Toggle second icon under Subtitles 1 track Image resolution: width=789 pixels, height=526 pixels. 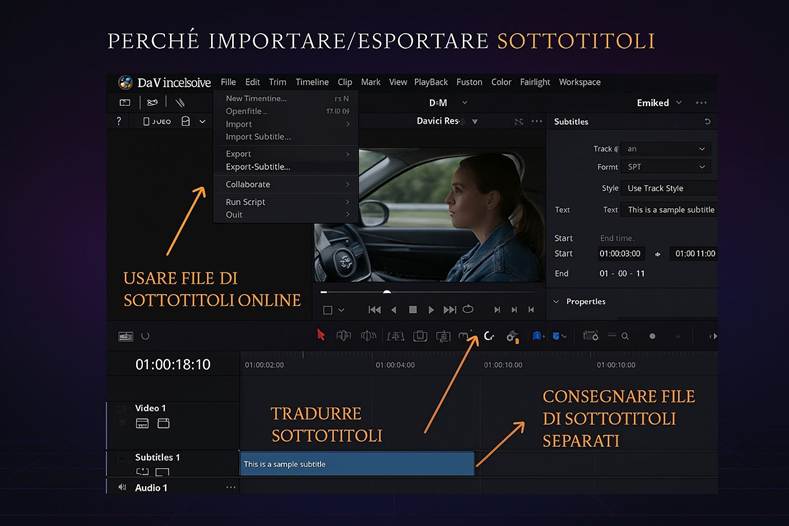click(162, 472)
